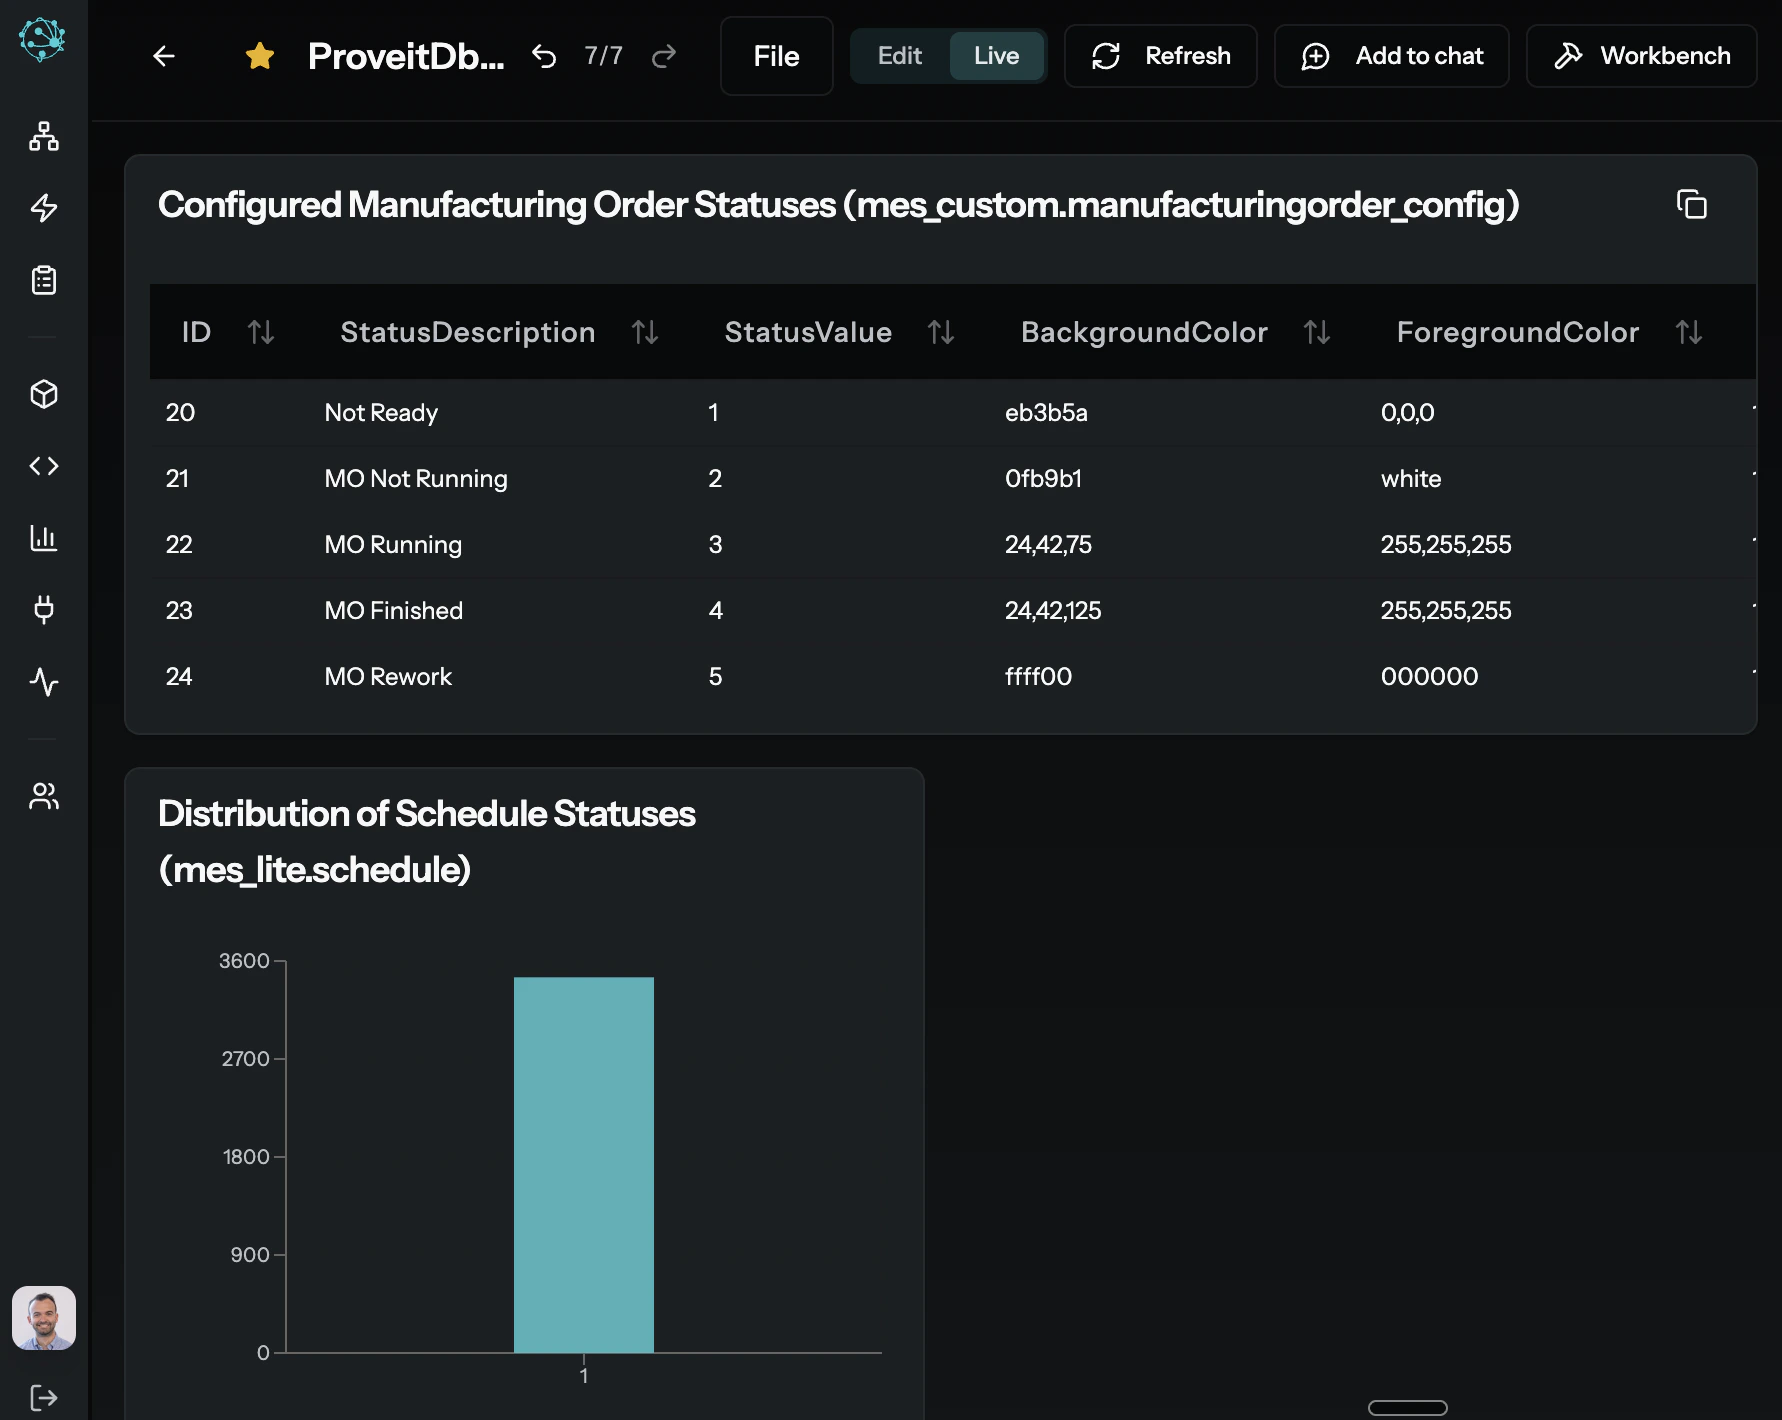
Task: Open the team members icon in sidebar
Action: pyautogui.click(x=43, y=796)
